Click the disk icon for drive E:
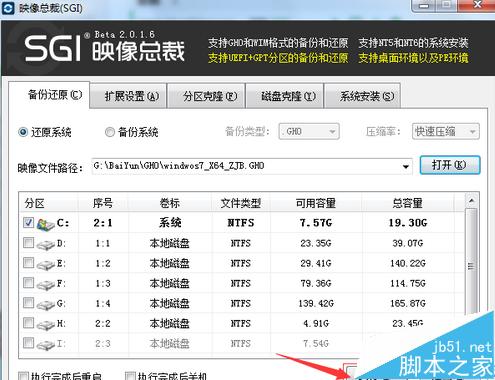This screenshot has width=495, height=380. [46, 265]
